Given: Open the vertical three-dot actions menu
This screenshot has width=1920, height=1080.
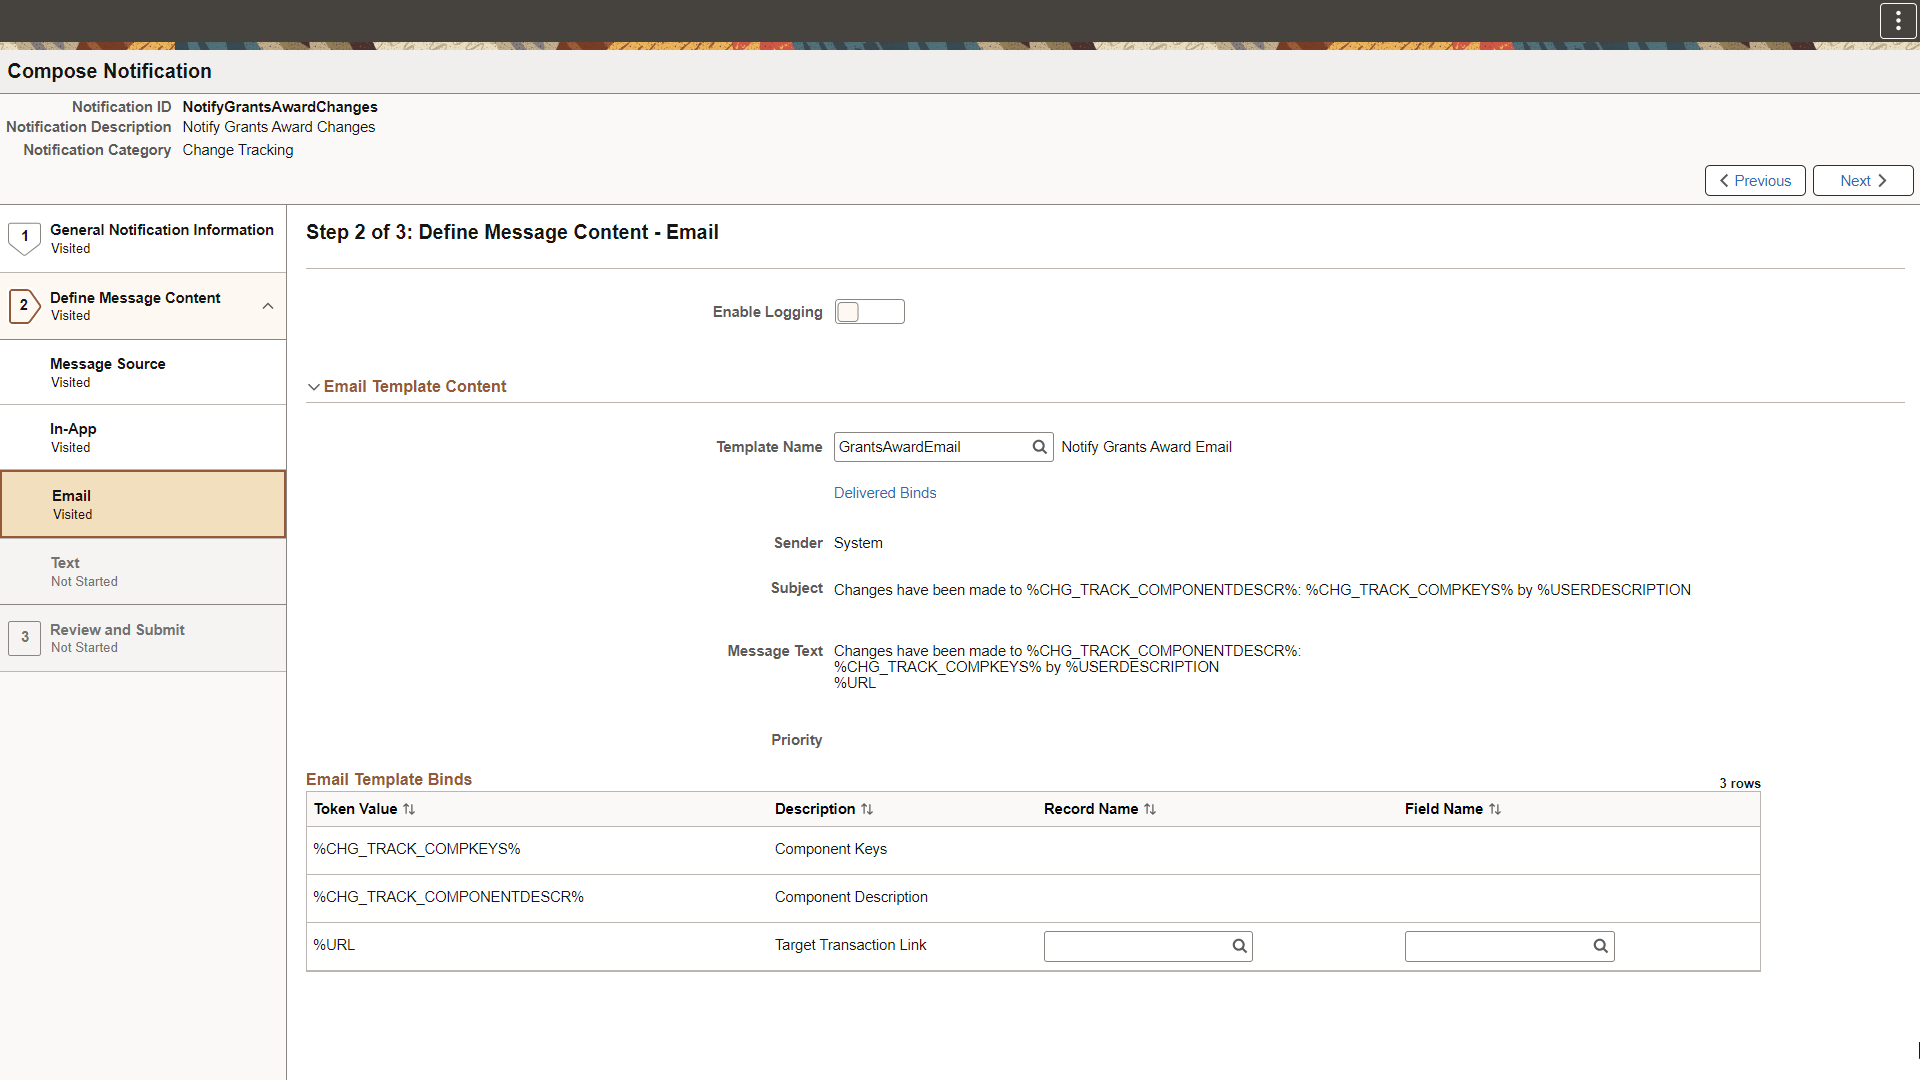Looking at the screenshot, I should pos(1897,20).
